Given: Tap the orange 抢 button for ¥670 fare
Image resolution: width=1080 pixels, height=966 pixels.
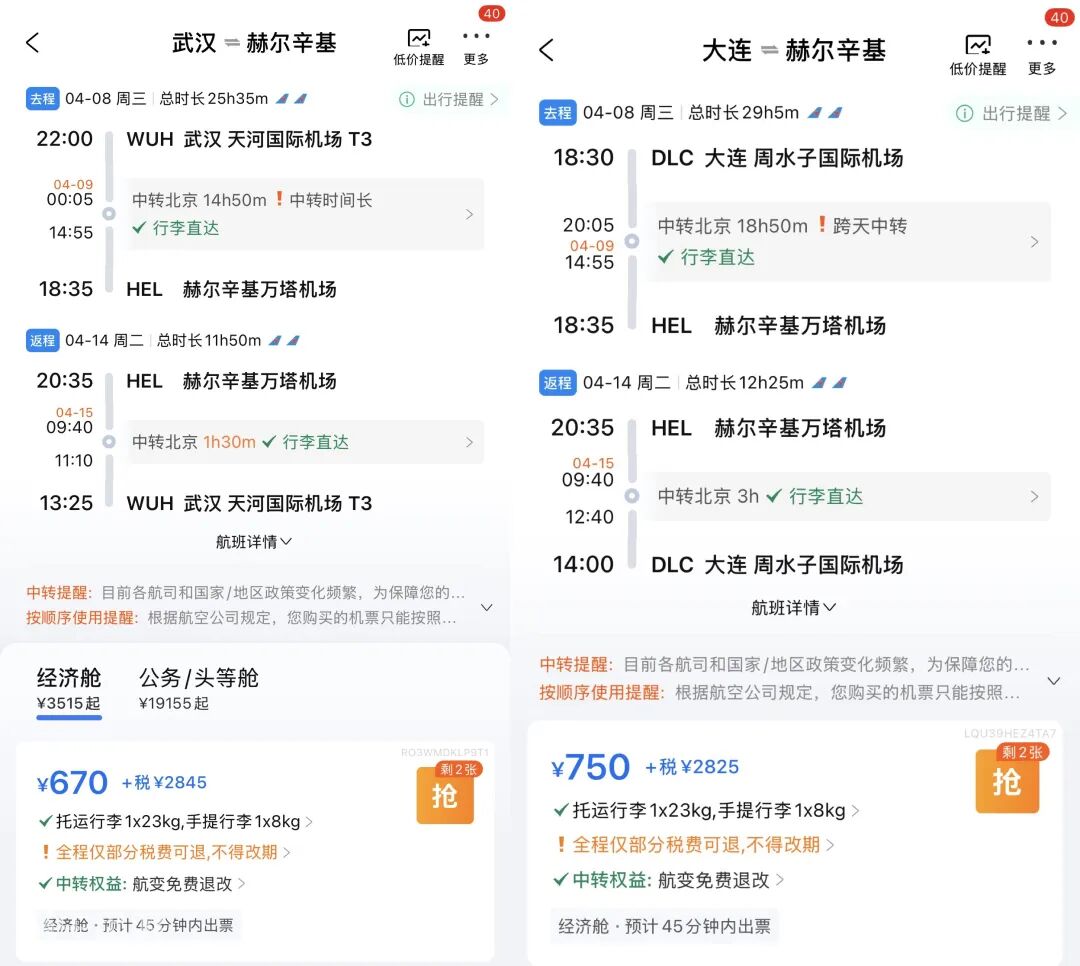Looking at the screenshot, I should tap(445, 795).
